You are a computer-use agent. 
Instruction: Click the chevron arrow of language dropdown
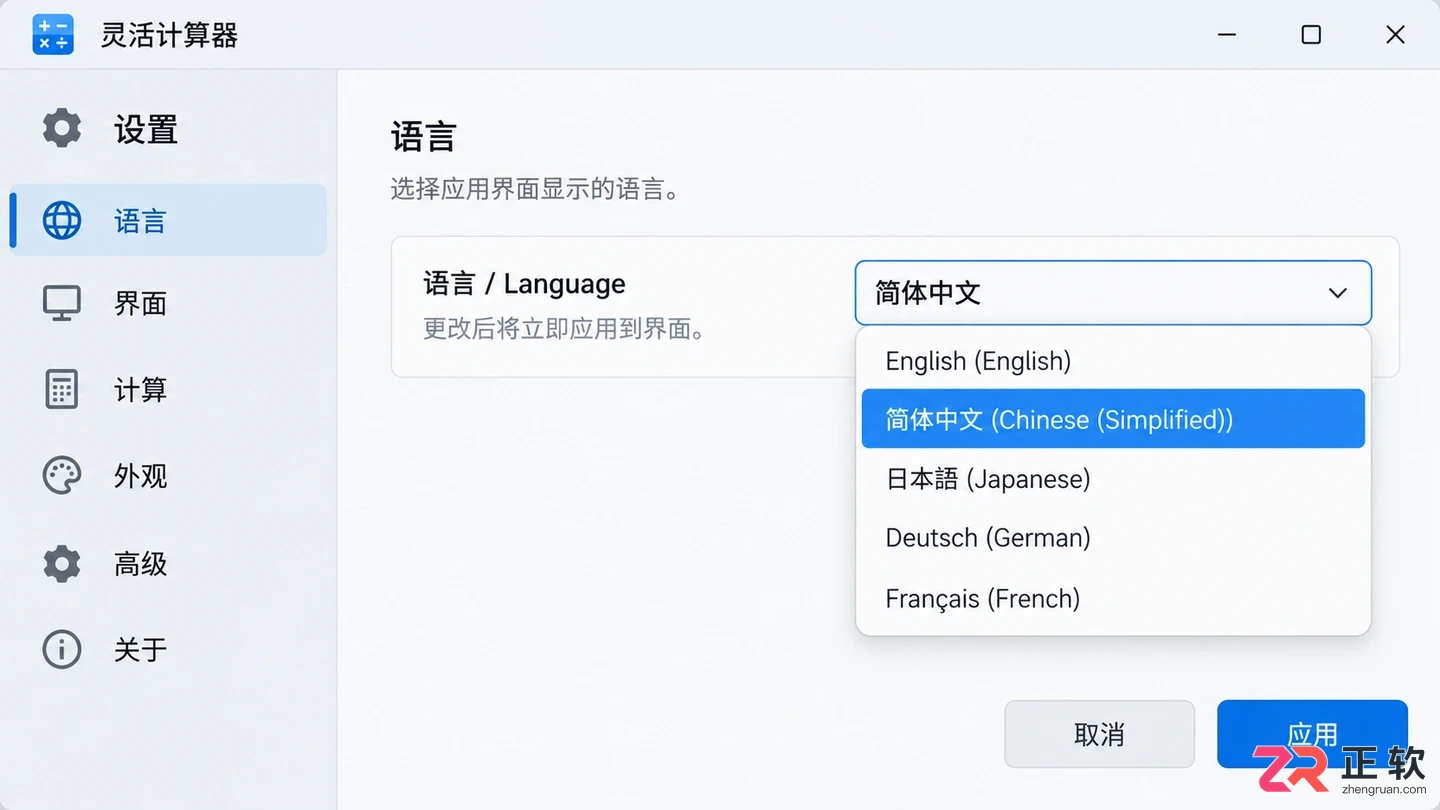pos(1337,293)
